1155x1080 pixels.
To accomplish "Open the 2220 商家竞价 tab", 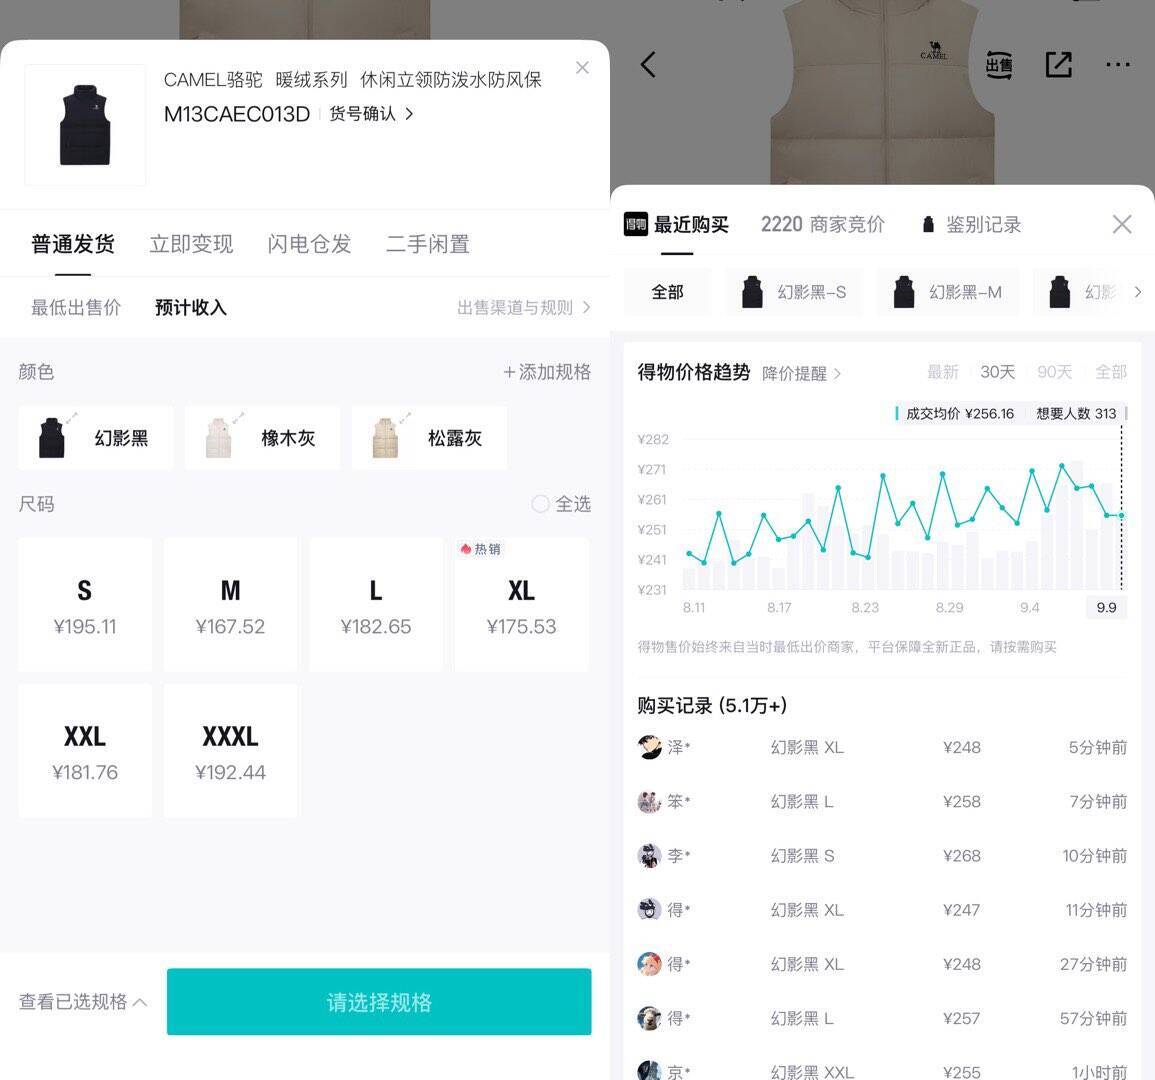I will [822, 225].
